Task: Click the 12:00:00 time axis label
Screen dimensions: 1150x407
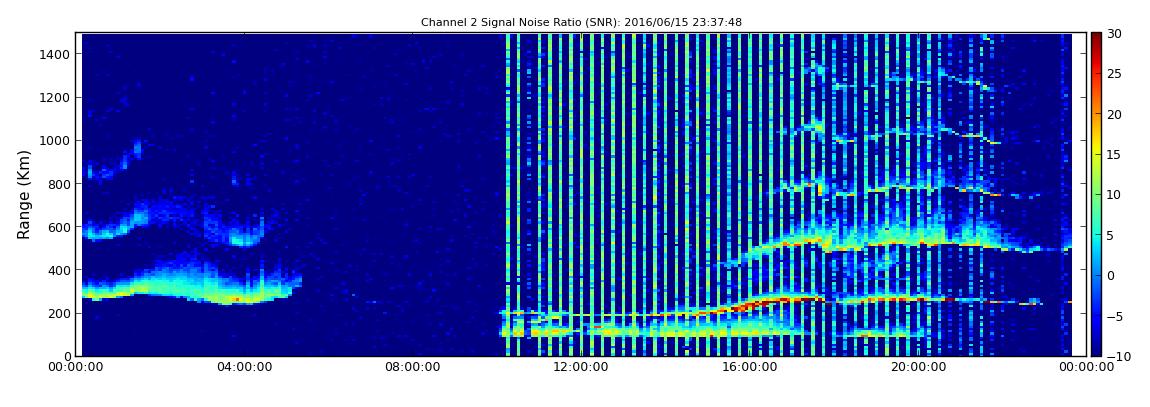Action: pos(580,367)
